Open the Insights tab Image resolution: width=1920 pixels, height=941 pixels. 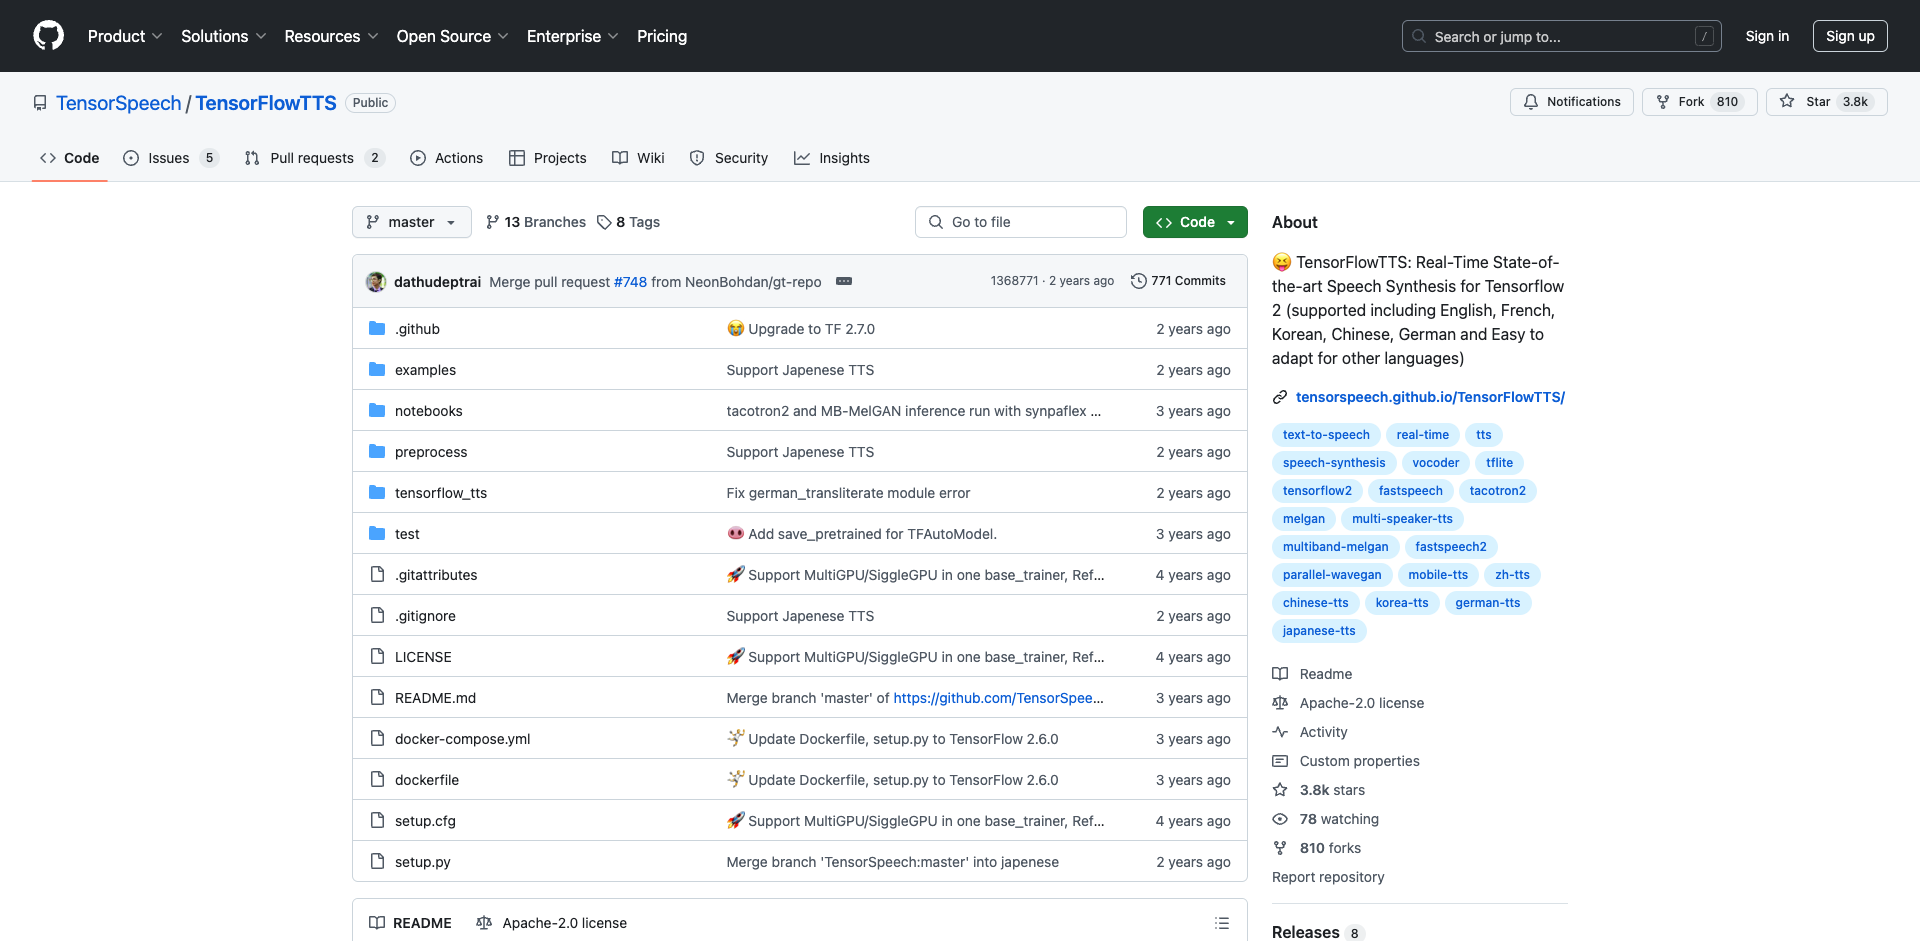(x=832, y=158)
